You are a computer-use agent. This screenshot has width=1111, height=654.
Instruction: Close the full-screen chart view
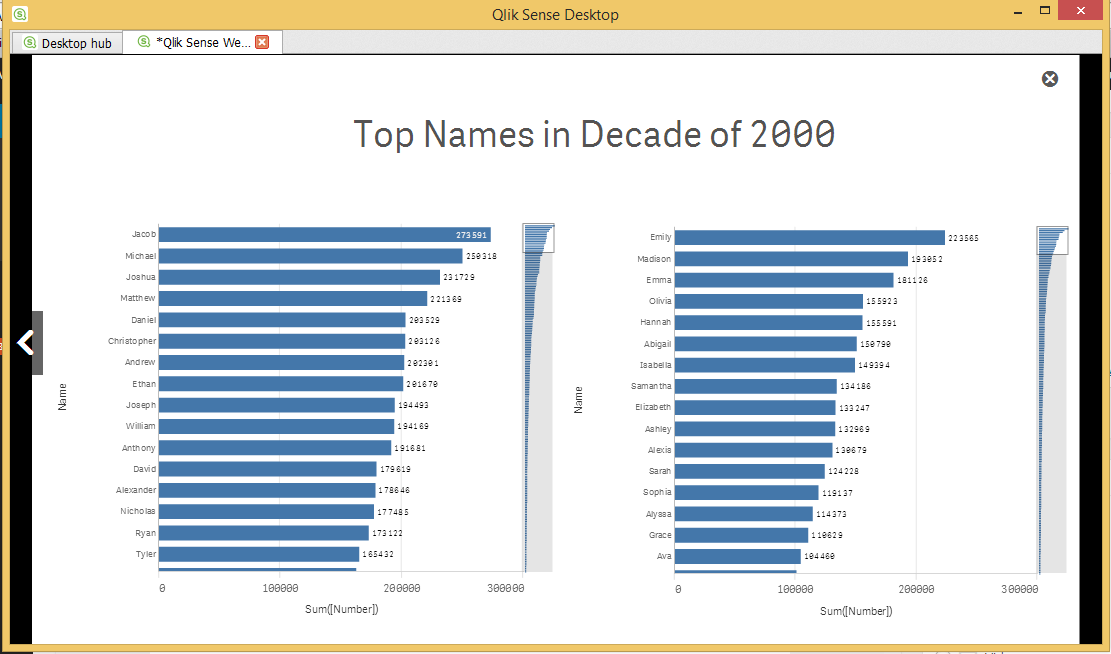point(1050,79)
